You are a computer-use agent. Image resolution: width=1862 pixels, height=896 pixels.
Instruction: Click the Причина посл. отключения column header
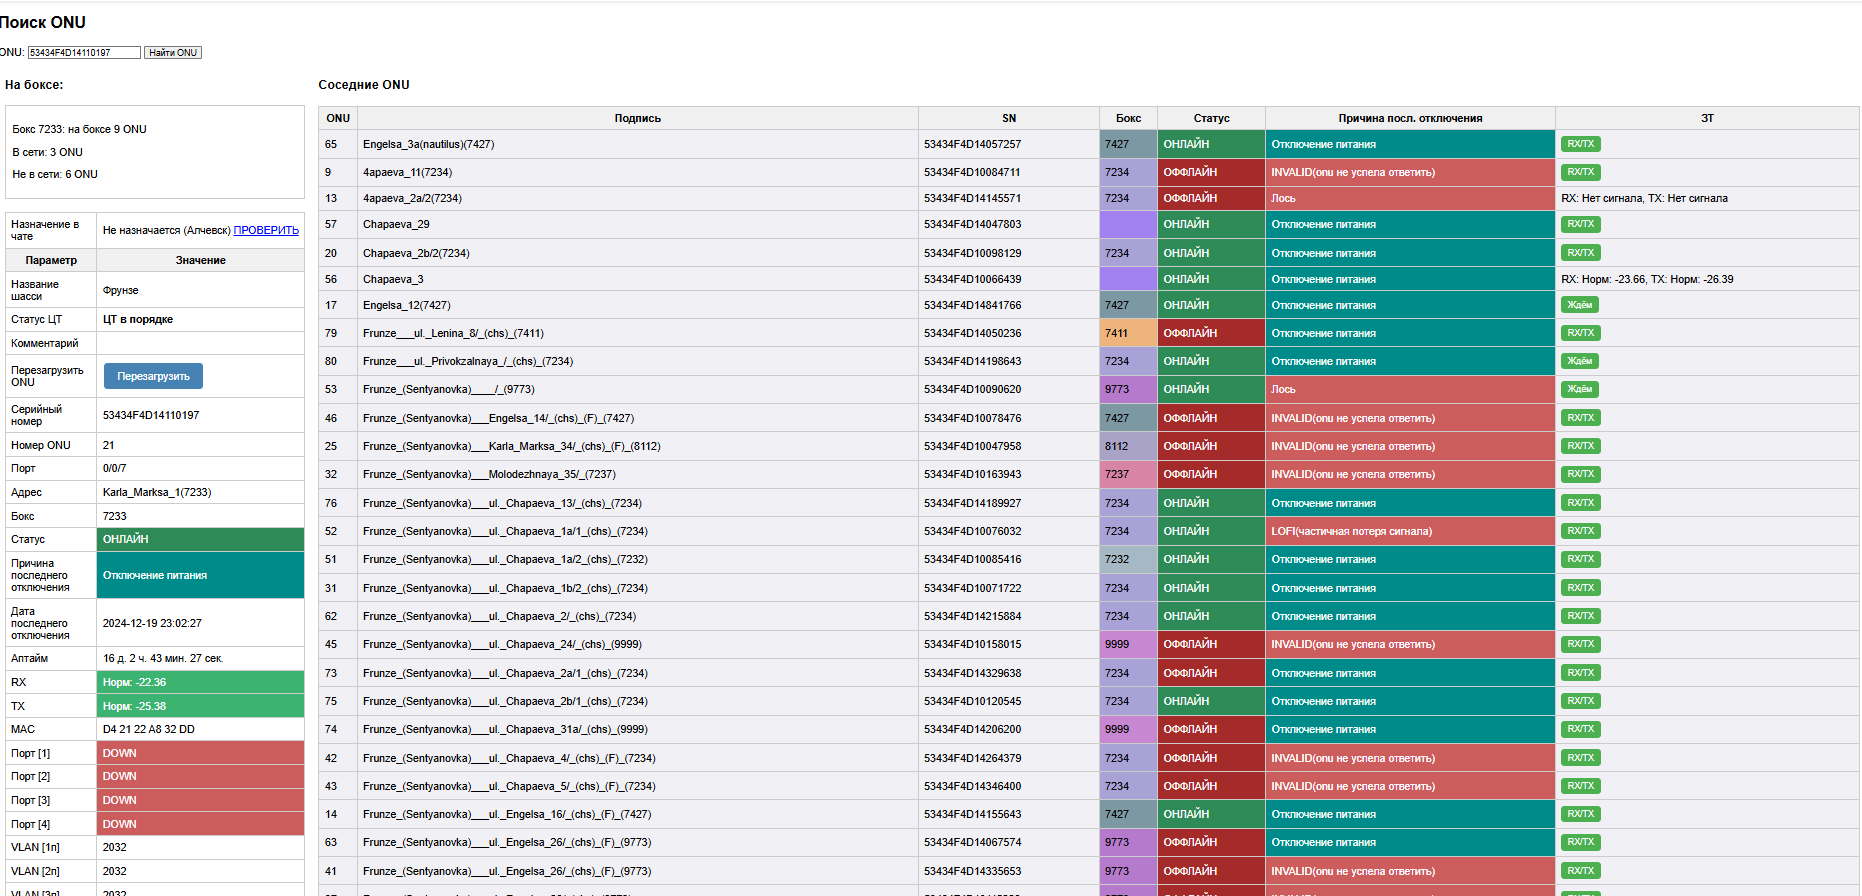[x=1410, y=118]
